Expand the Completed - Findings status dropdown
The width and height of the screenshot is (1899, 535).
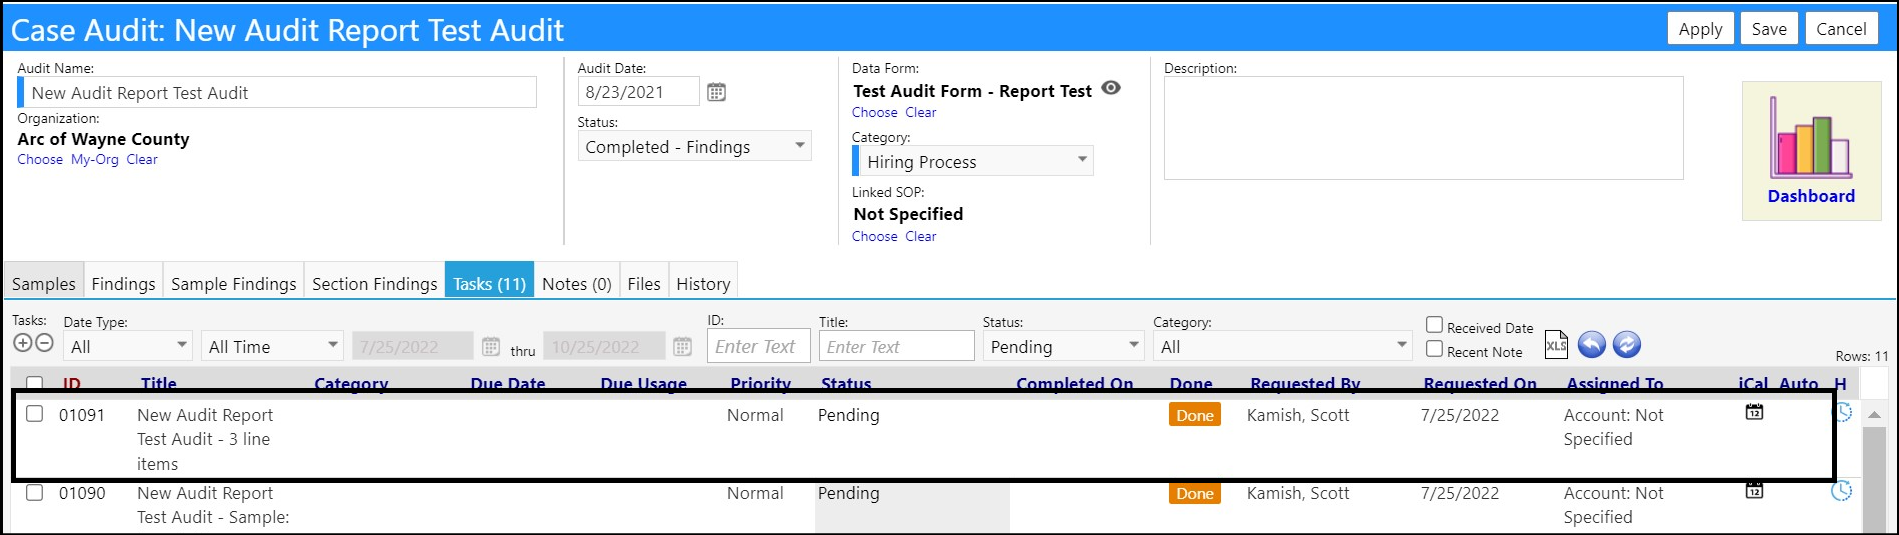pyautogui.click(x=695, y=146)
